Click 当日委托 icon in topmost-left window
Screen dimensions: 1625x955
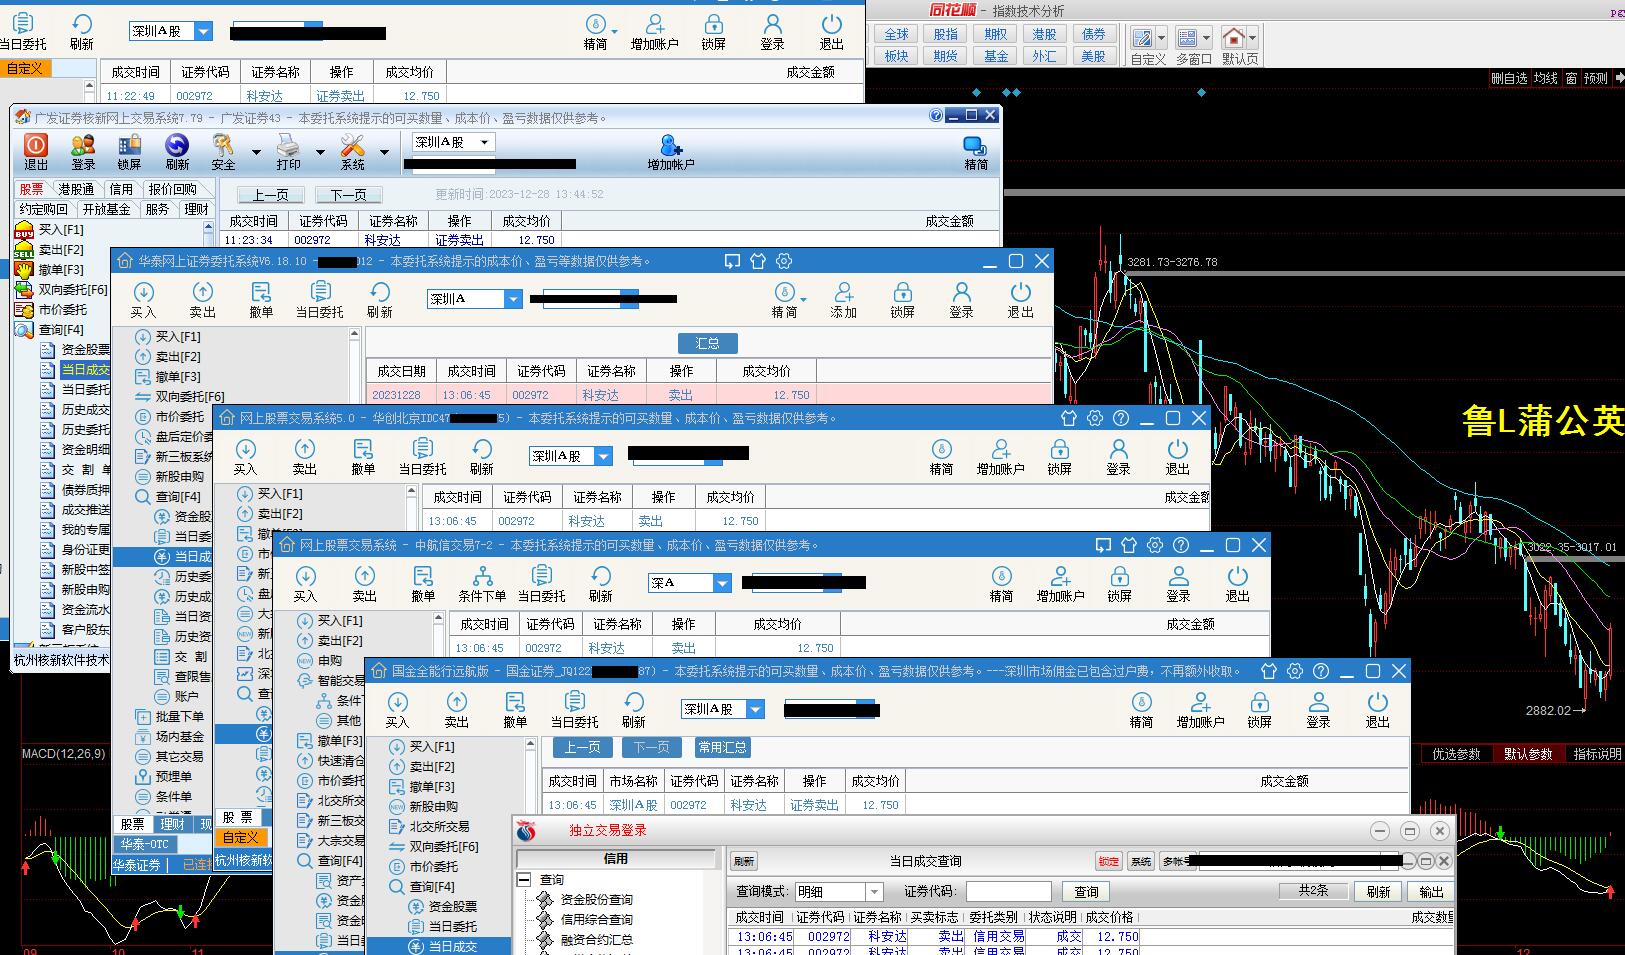[x=22, y=24]
